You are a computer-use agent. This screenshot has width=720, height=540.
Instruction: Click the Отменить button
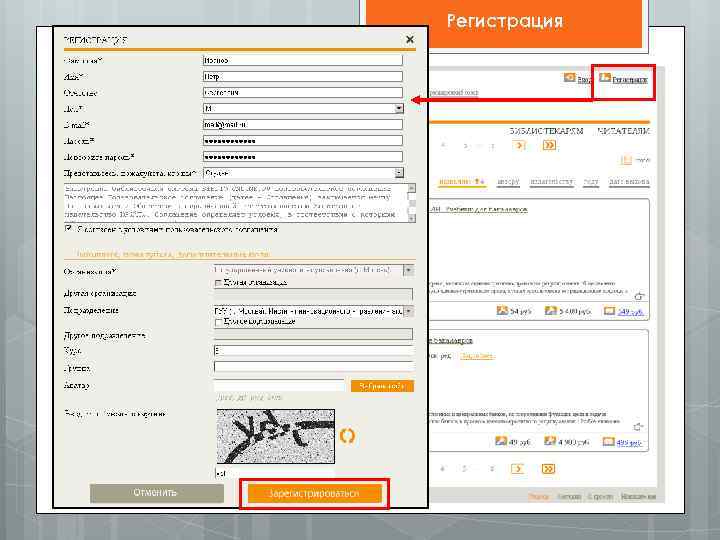157,493
